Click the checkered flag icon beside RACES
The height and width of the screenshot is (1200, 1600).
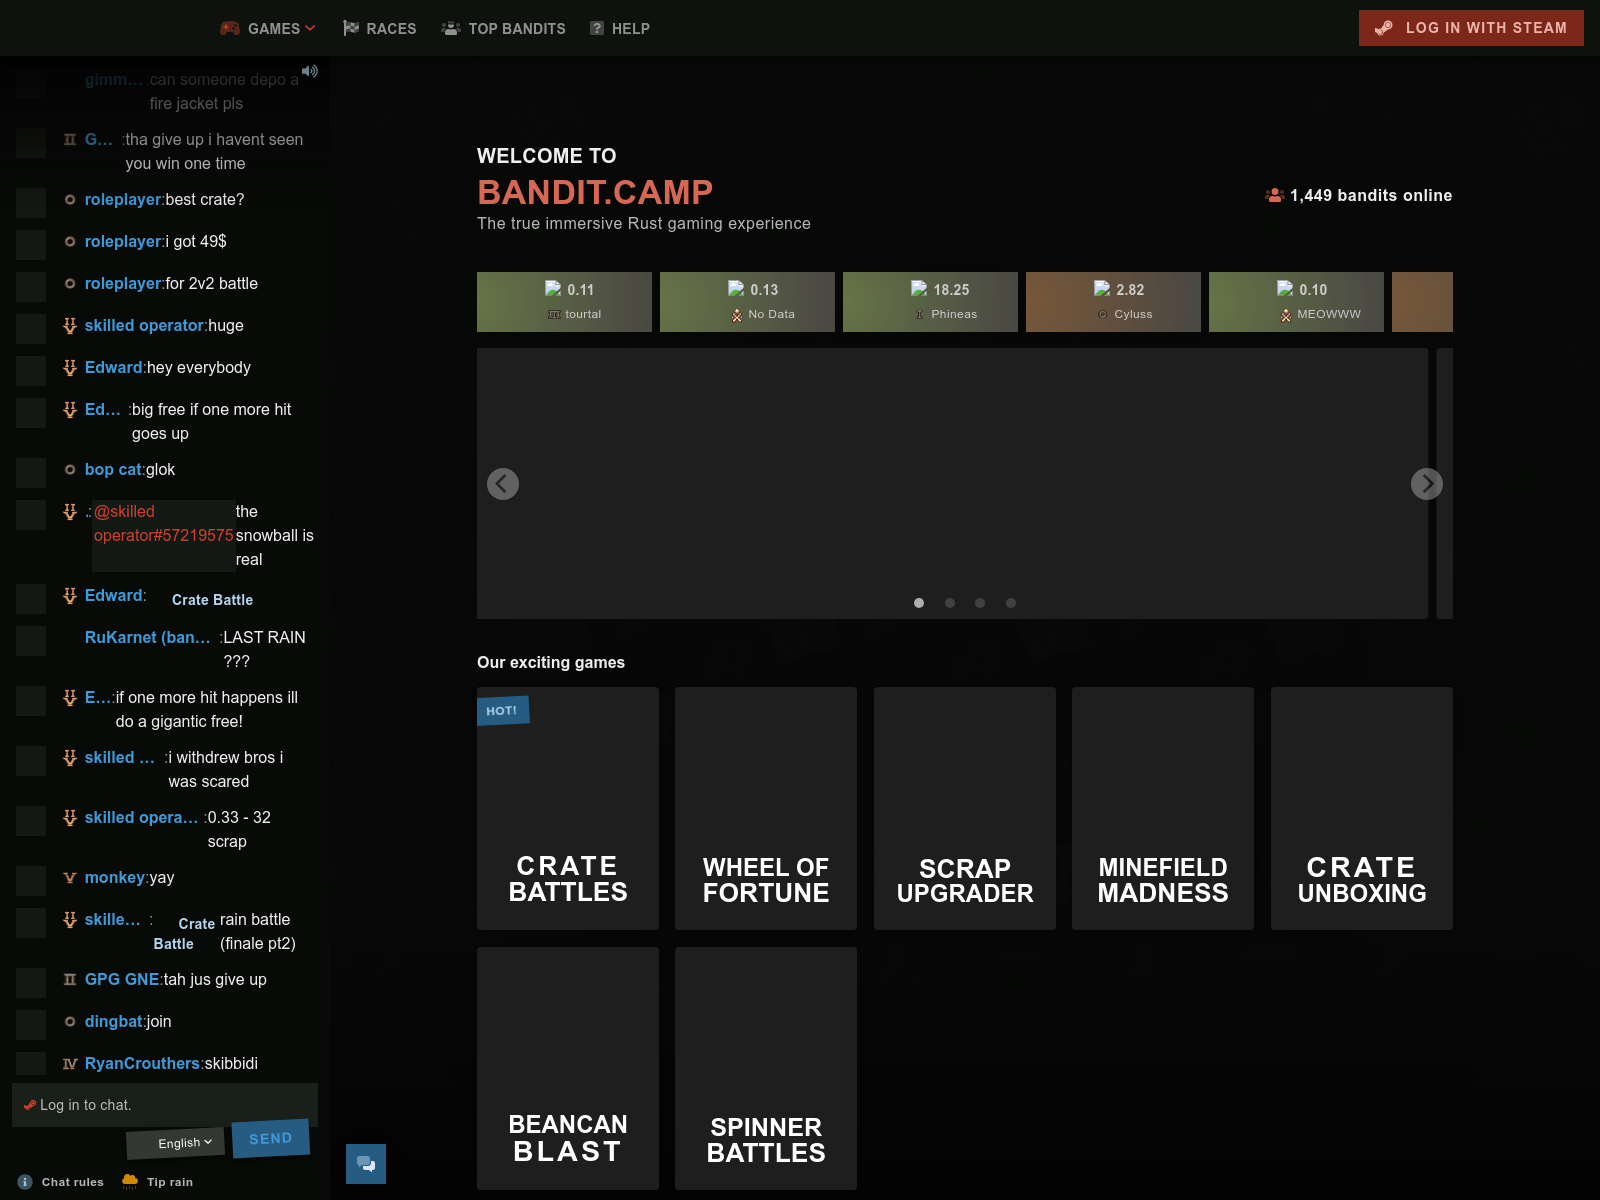350,28
